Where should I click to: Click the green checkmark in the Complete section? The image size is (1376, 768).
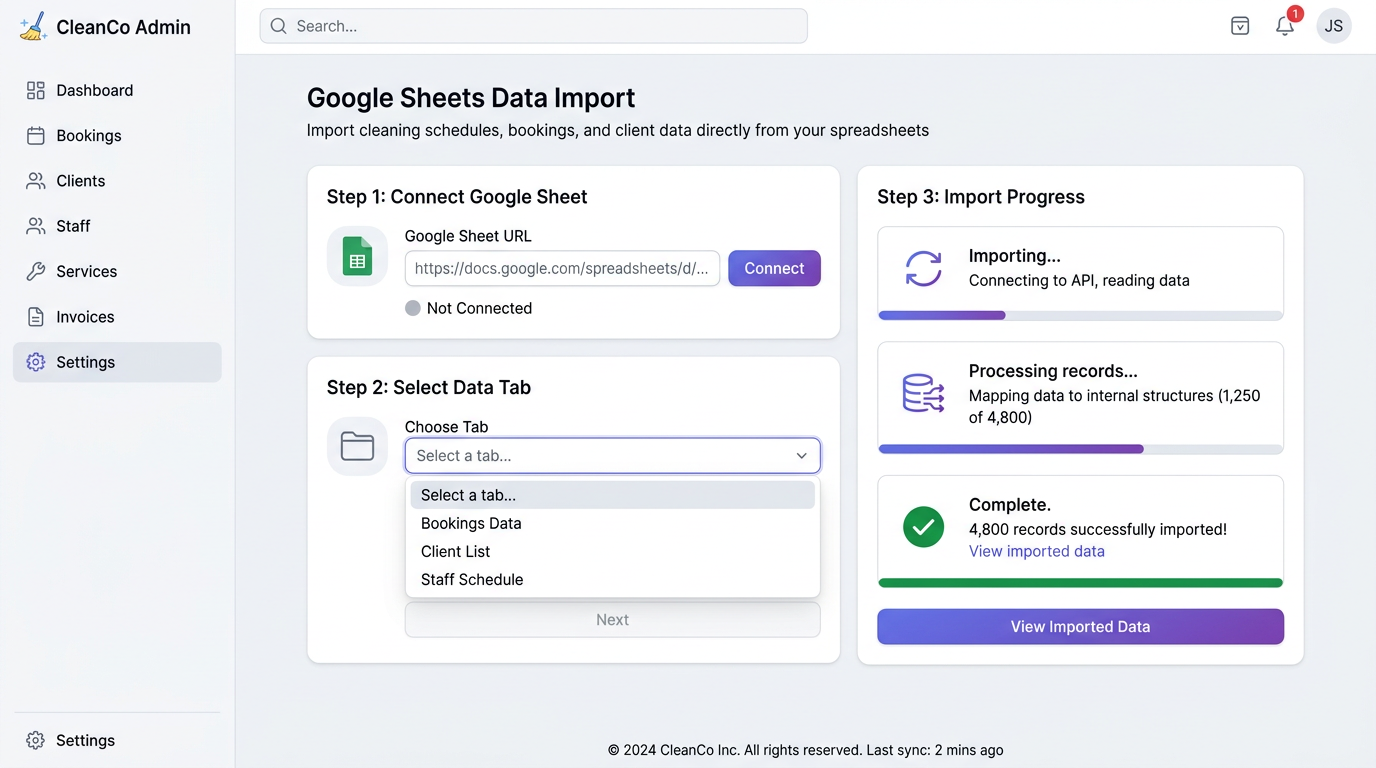point(922,527)
